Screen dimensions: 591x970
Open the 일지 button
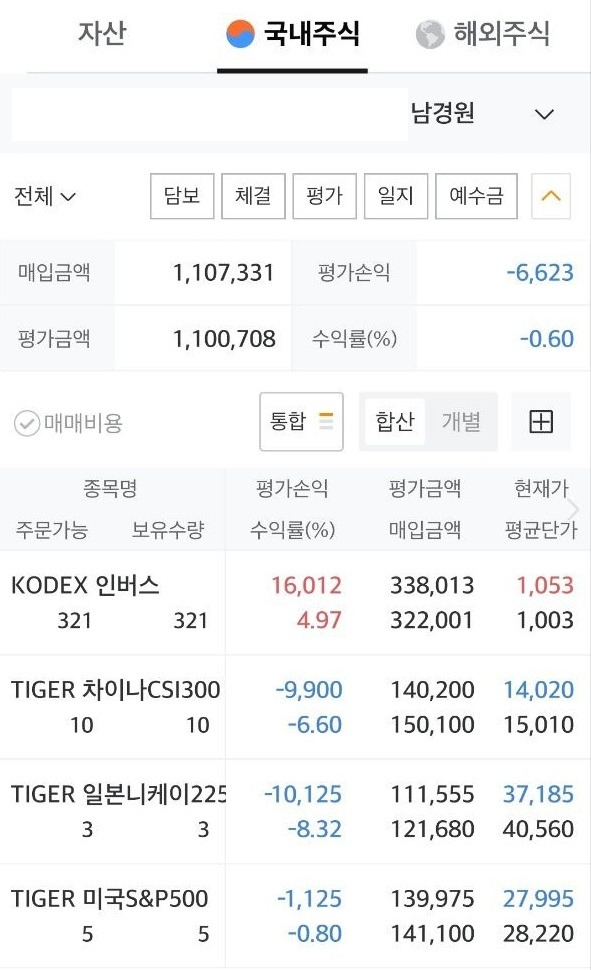point(395,196)
